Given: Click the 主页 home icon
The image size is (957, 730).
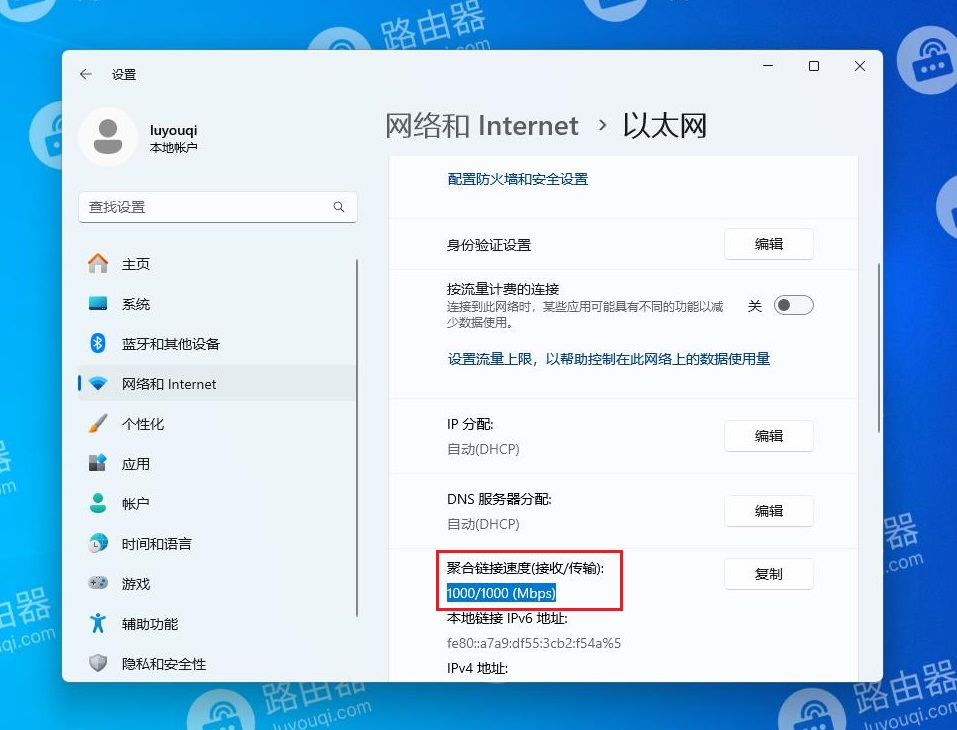Looking at the screenshot, I should pos(98,264).
